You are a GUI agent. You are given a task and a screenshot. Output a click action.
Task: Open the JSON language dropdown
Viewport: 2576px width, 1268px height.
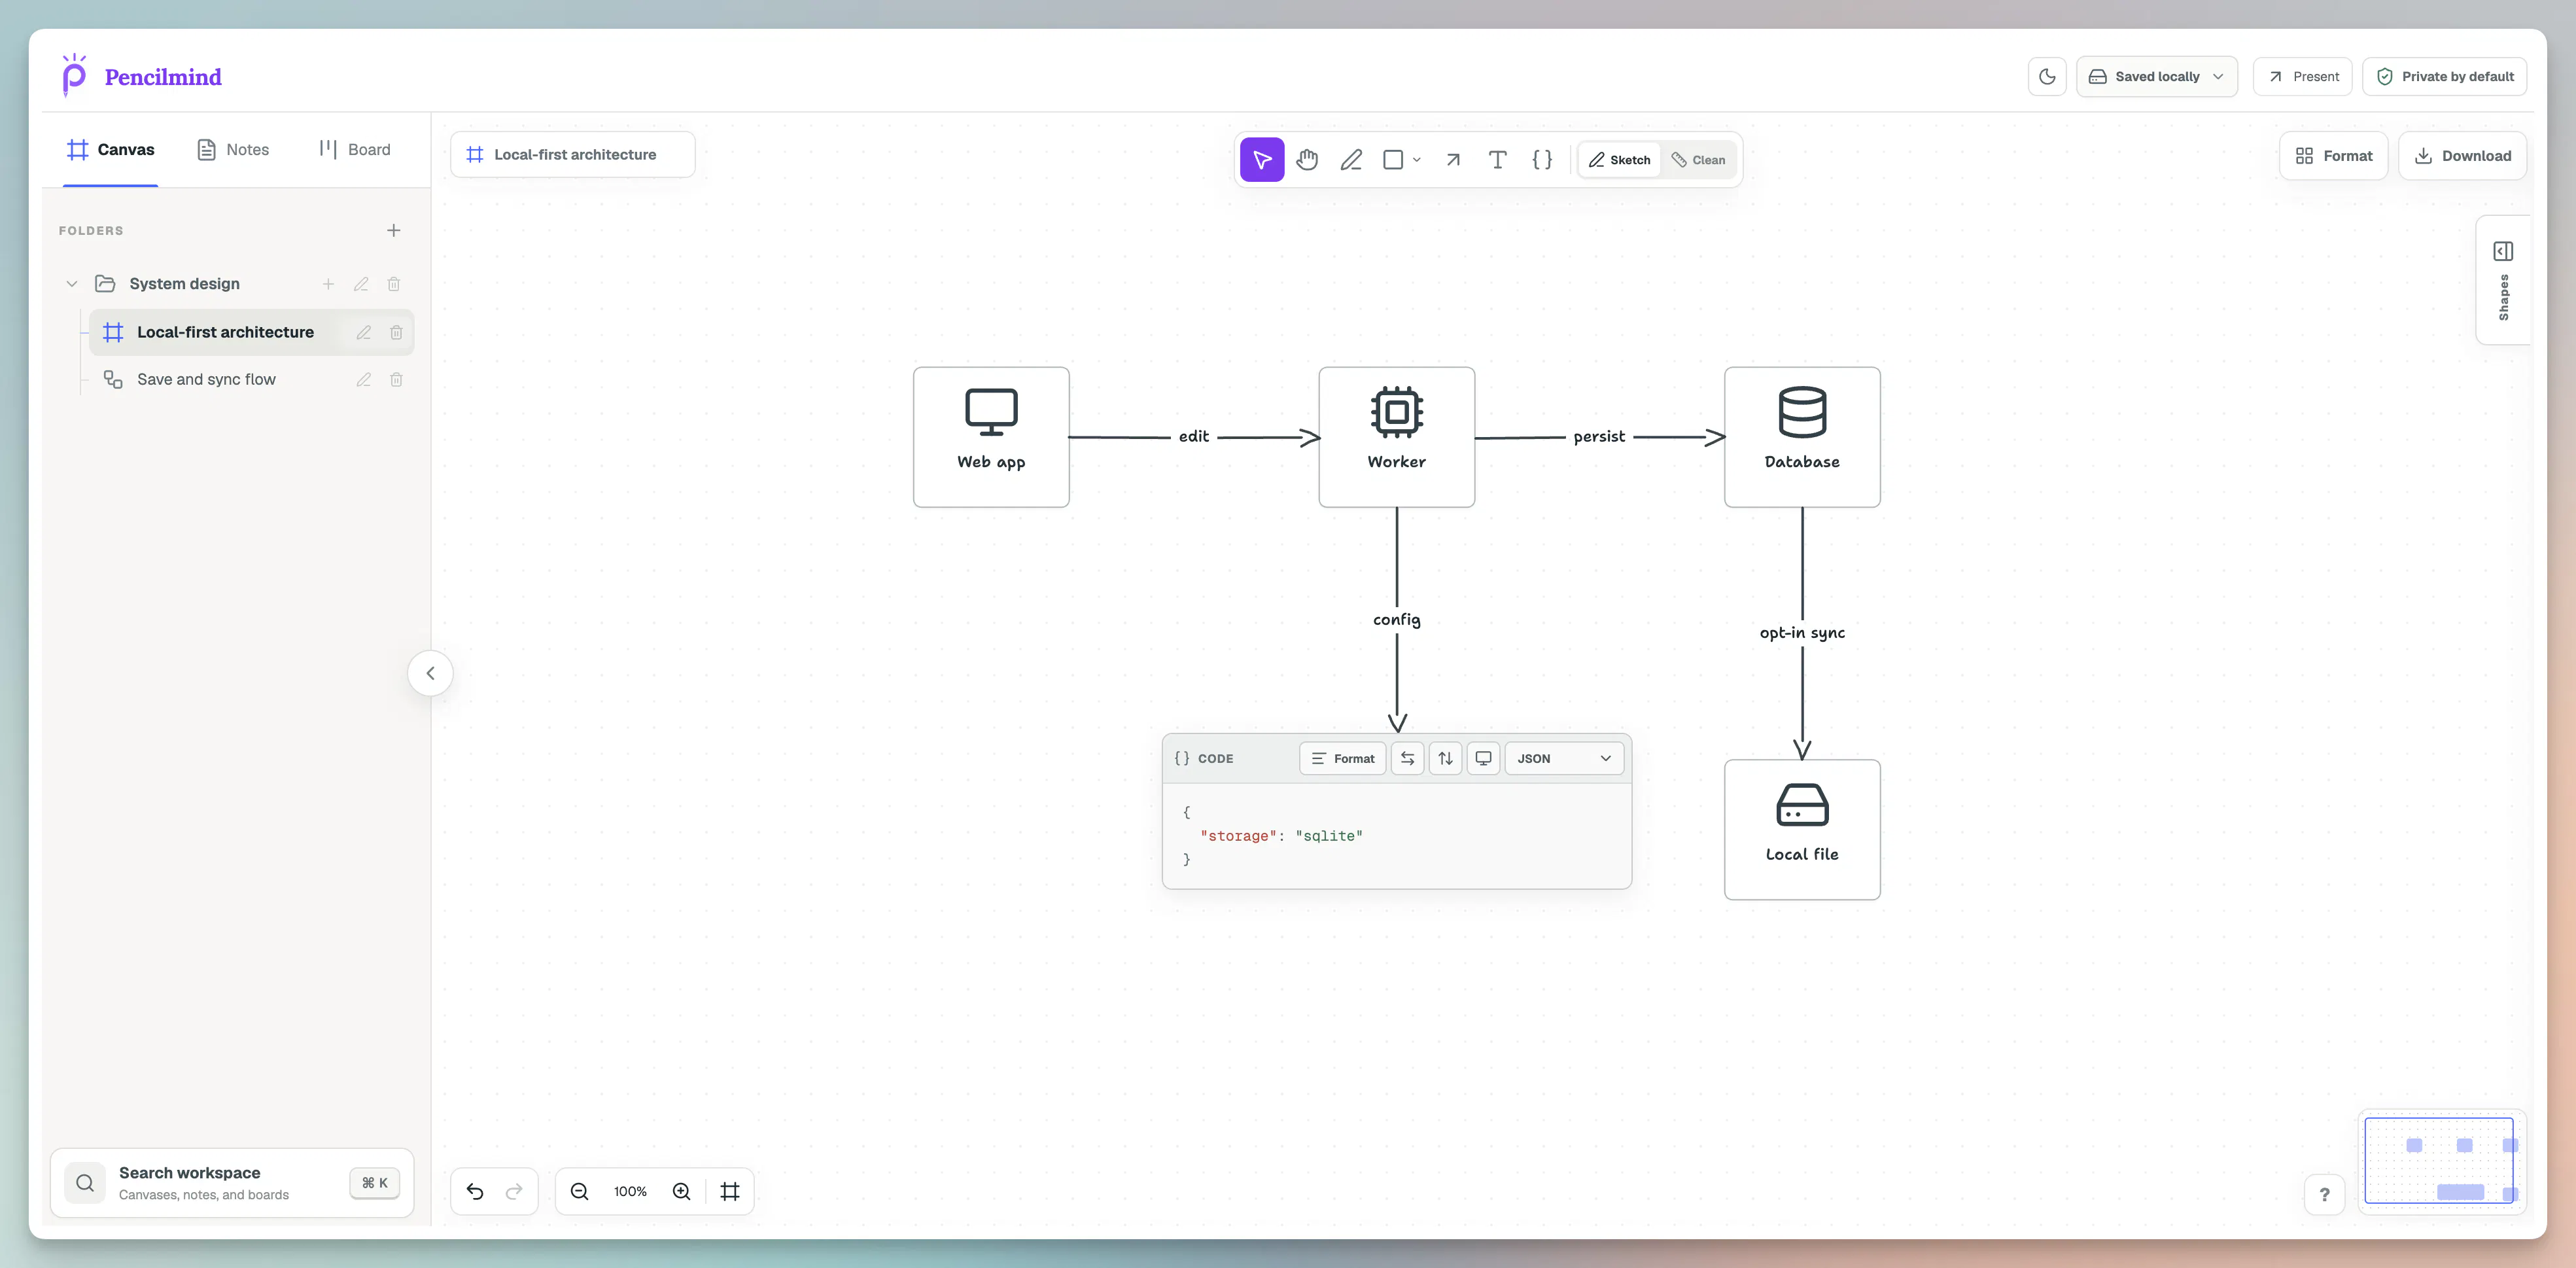[1564, 759]
